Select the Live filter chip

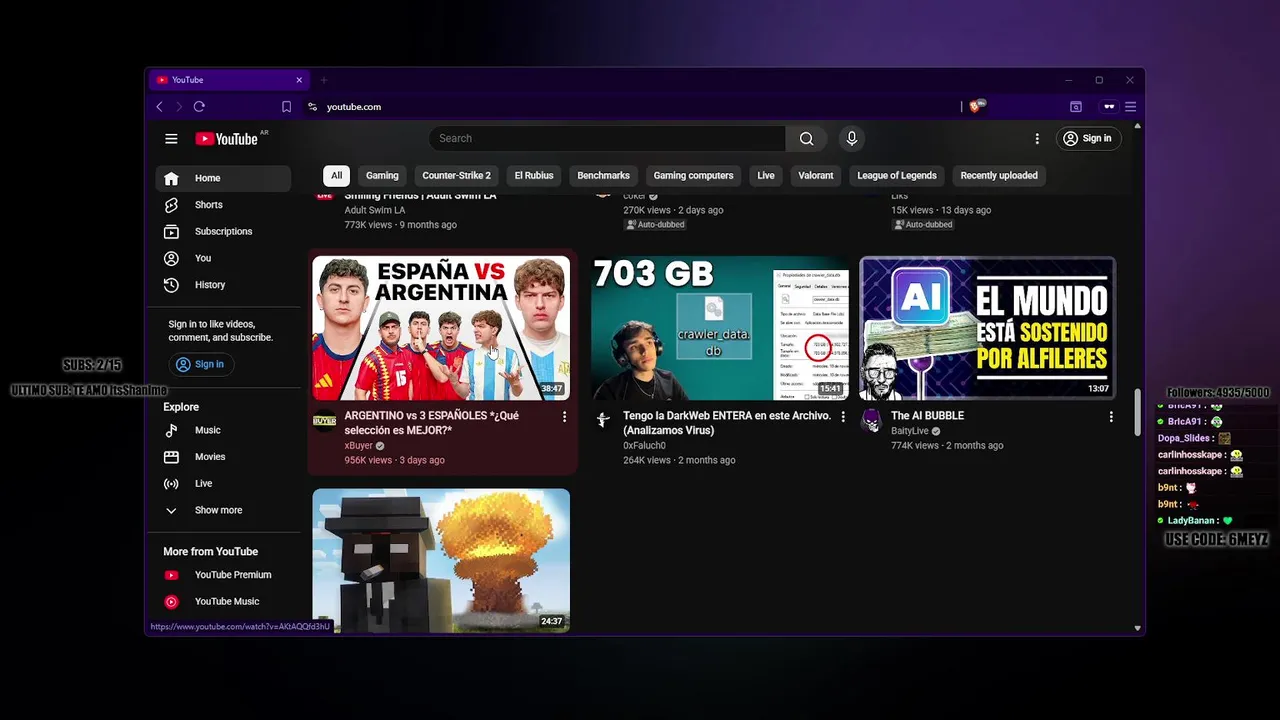click(766, 176)
